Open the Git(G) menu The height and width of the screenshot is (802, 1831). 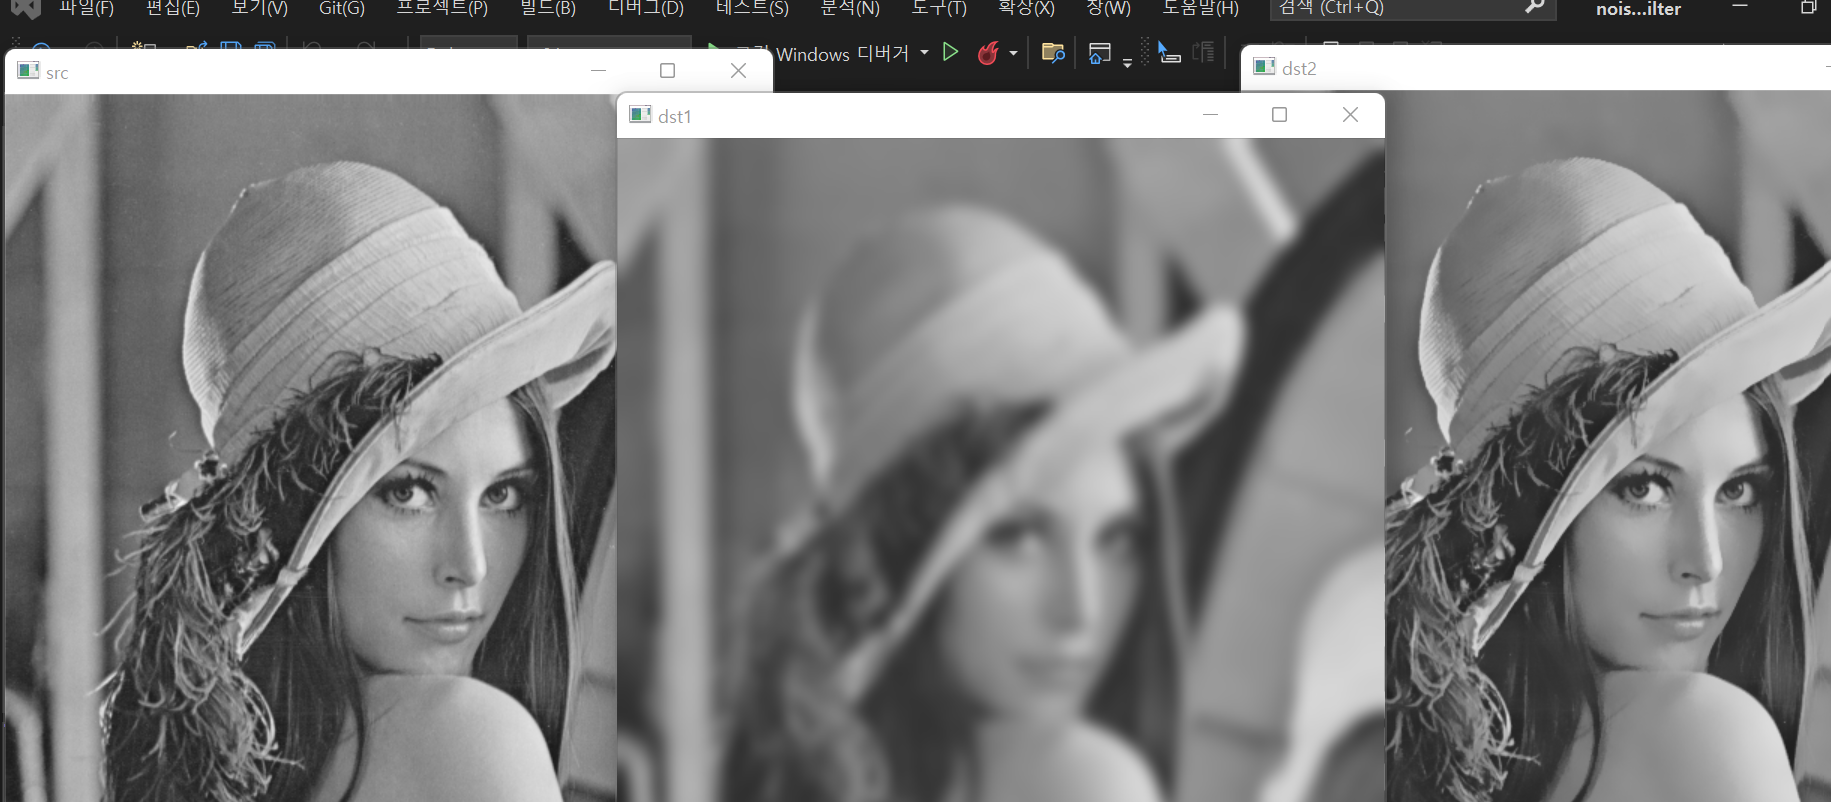pyautogui.click(x=342, y=8)
